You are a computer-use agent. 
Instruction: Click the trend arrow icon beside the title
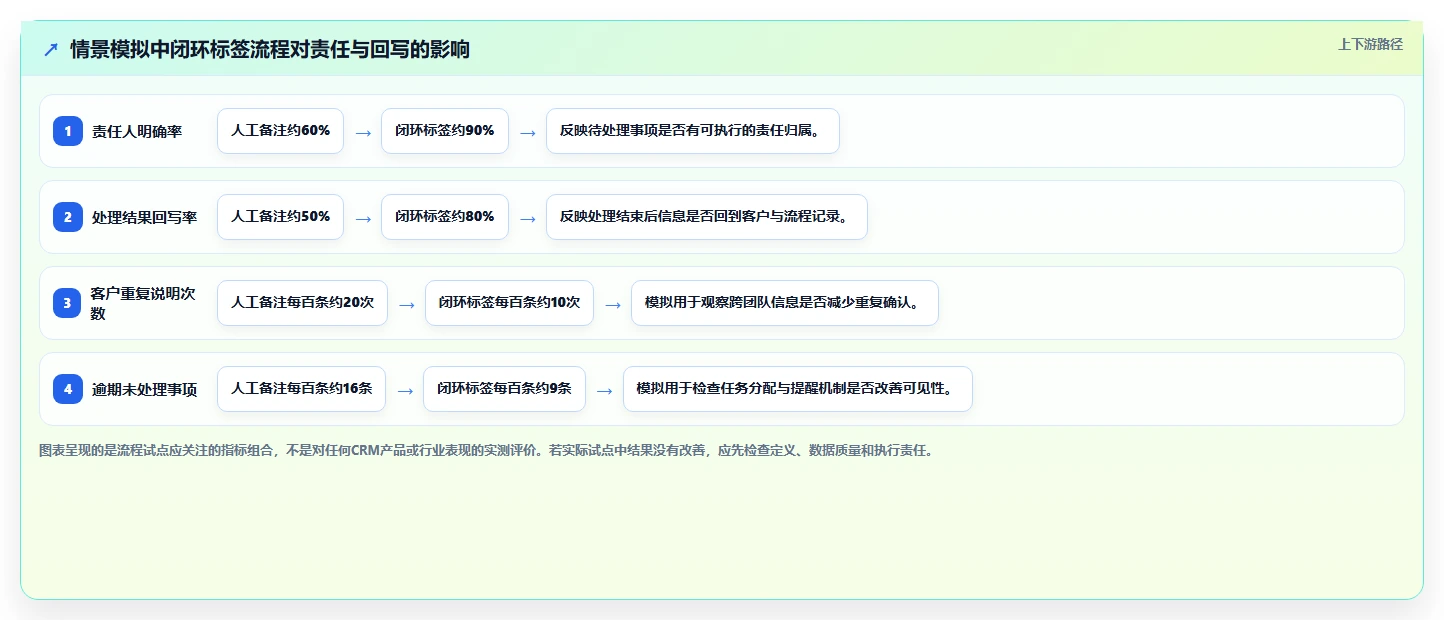coord(51,50)
